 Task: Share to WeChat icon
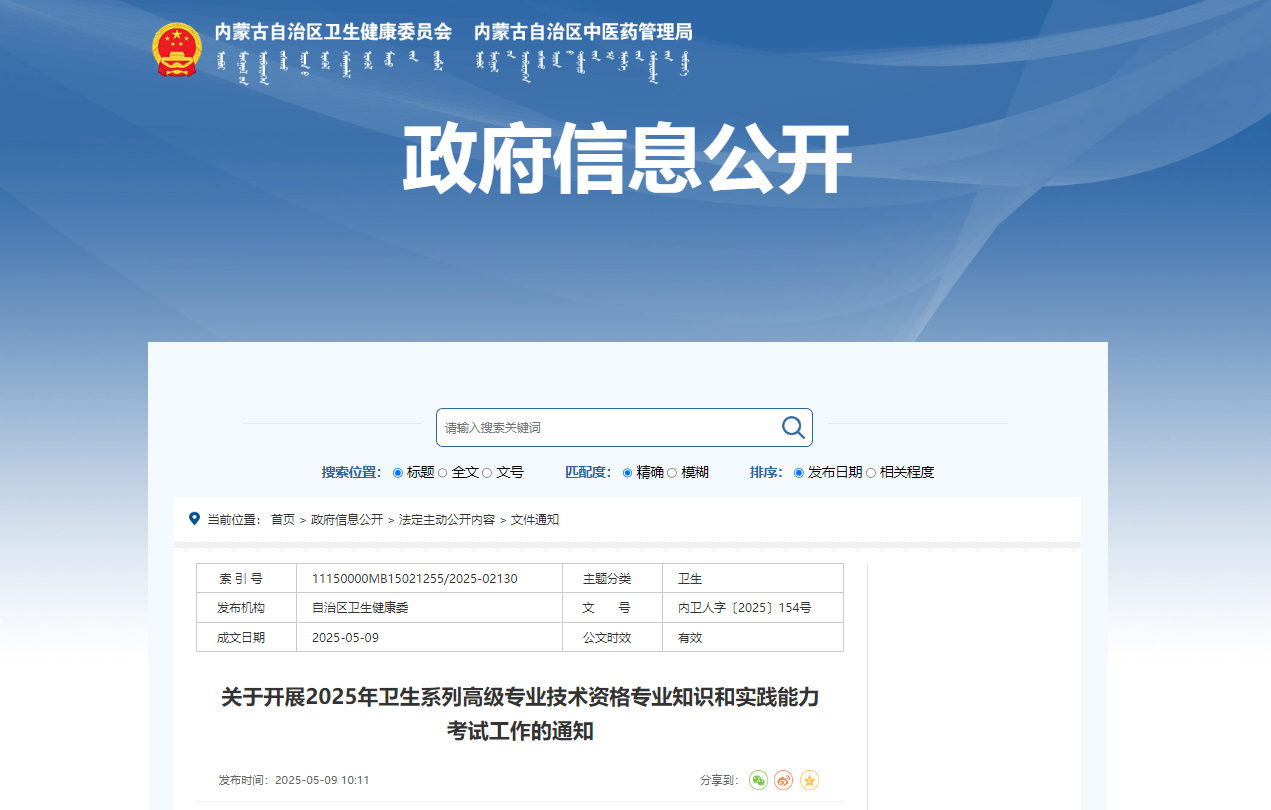759,780
